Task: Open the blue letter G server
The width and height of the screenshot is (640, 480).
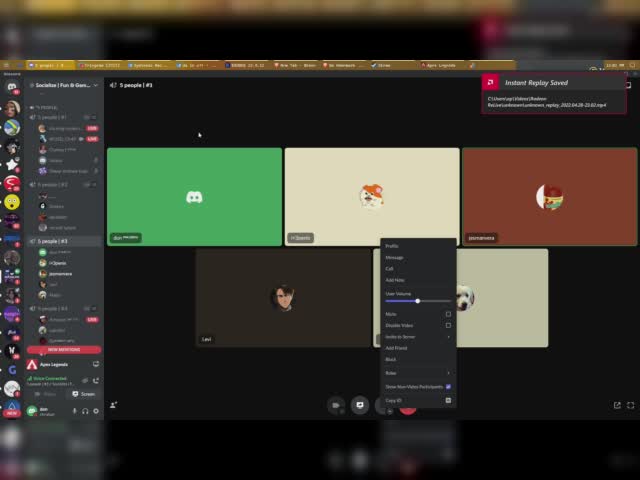Action: pos(12,370)
